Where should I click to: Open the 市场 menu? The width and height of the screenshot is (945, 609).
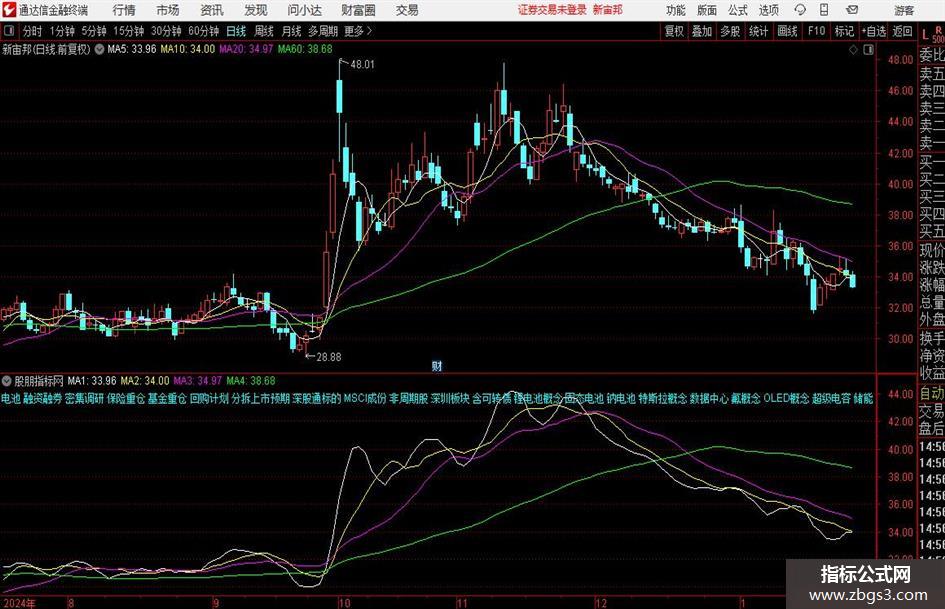point(168,10)
